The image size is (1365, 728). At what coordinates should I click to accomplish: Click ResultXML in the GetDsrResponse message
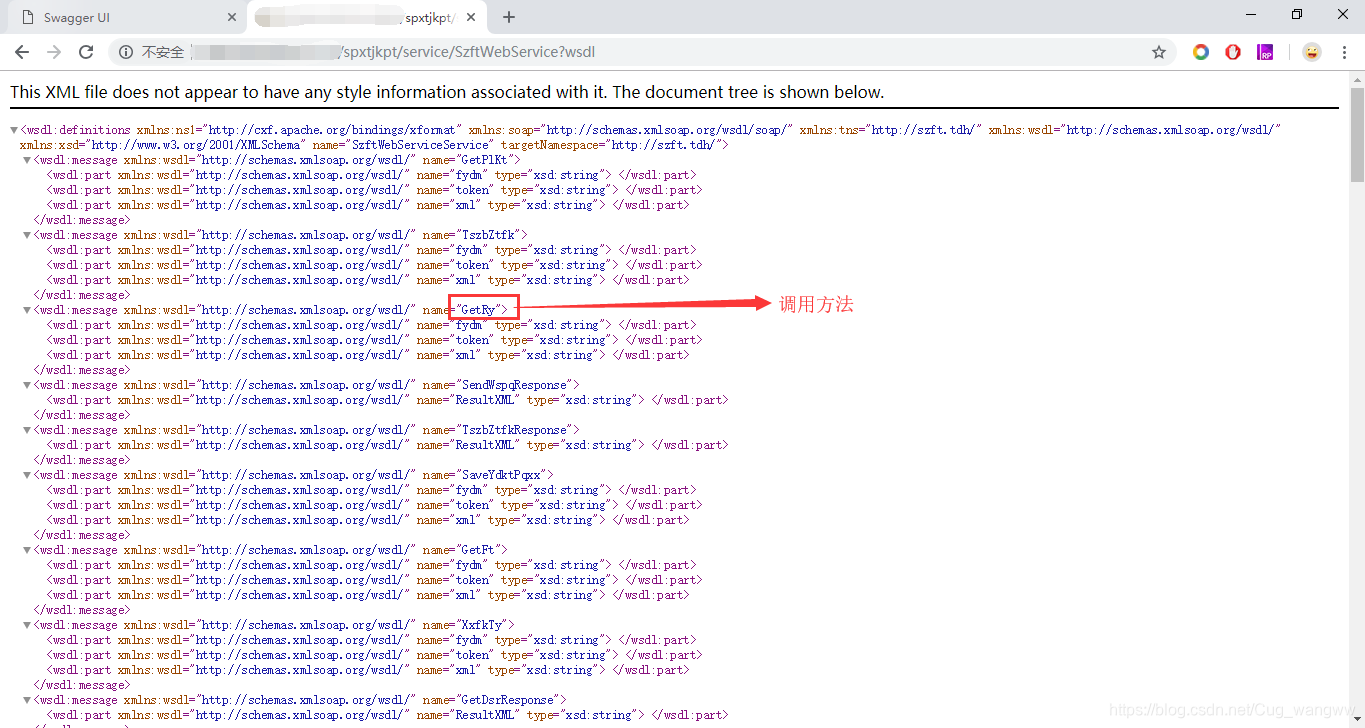pyautogui.click(x=487, y=715)
